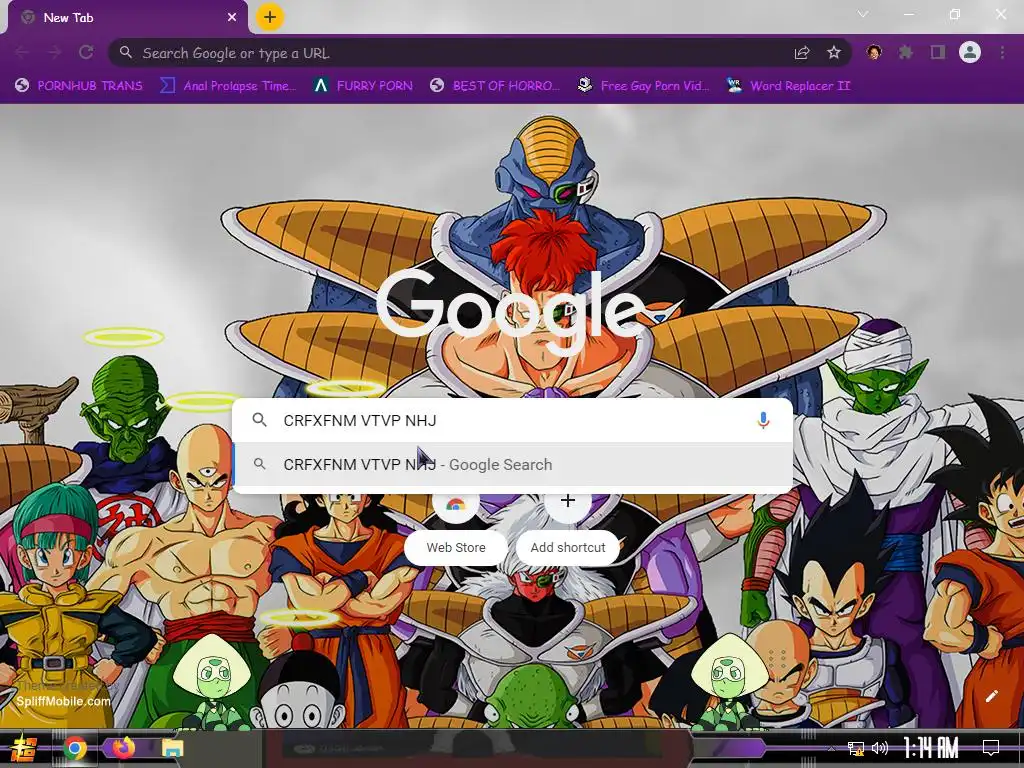Viewport: 1024px width, 768px height.
Task: Open the Chrome profile avatar
Action: tap(970, 52)
